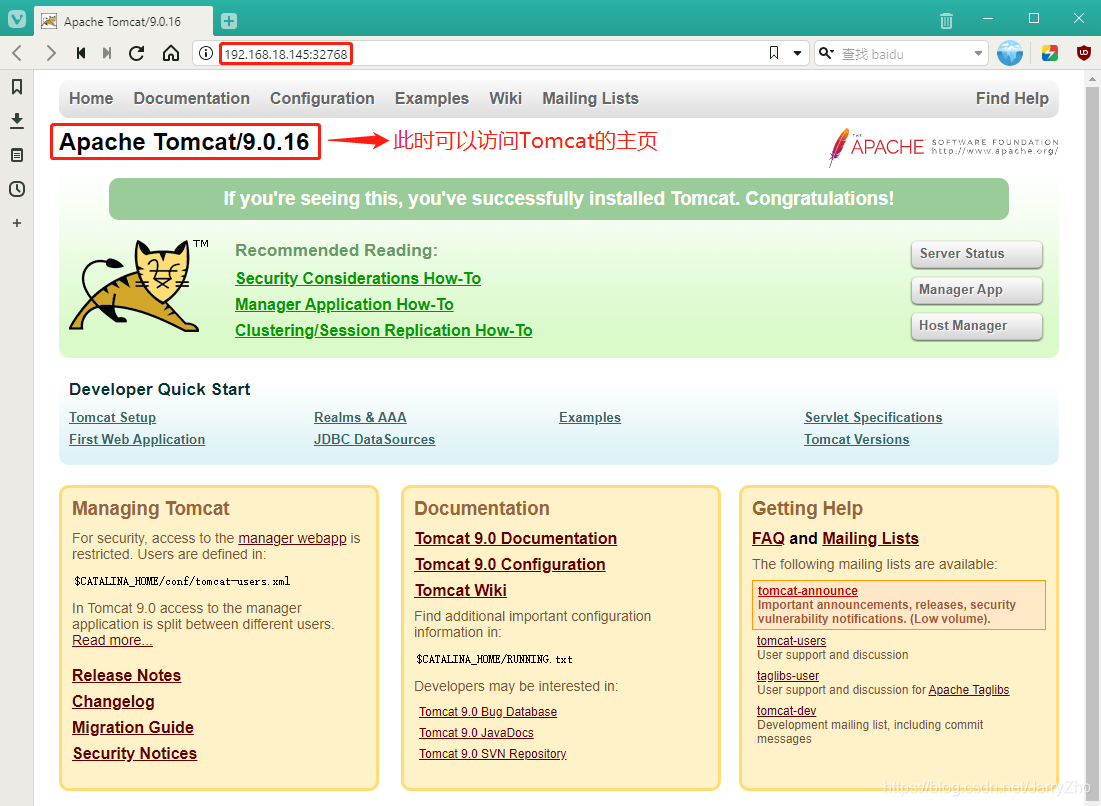Open the Downloads panel in sidebar
This screenshot has height=806, width=1101.
pos(17,121)
